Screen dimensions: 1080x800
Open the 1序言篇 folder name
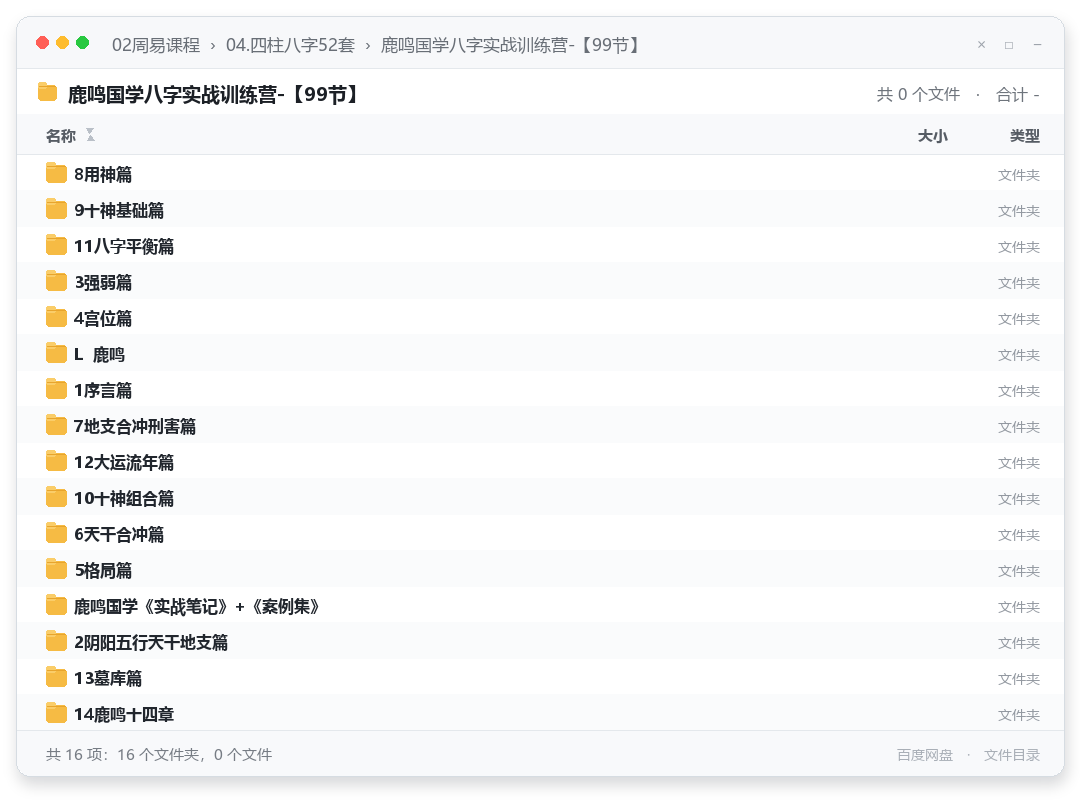[x=103, y=390]
